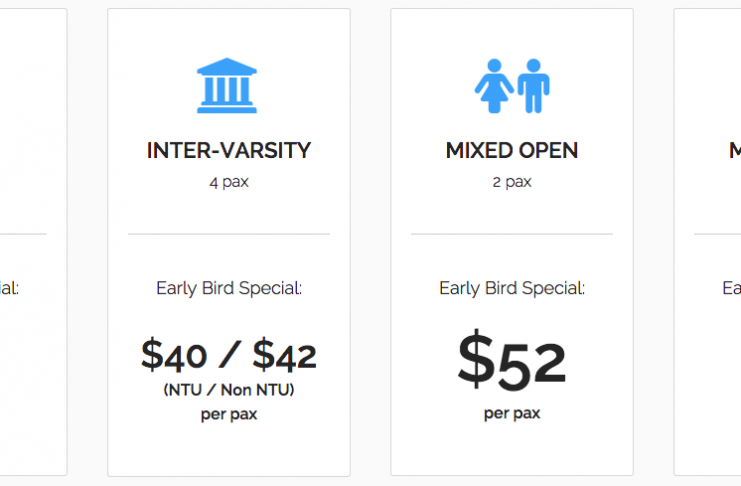Image resolution: width=741 pixels, height=486 pixels.
Task: Click the 4 pax label
Action: click(229, 182)
